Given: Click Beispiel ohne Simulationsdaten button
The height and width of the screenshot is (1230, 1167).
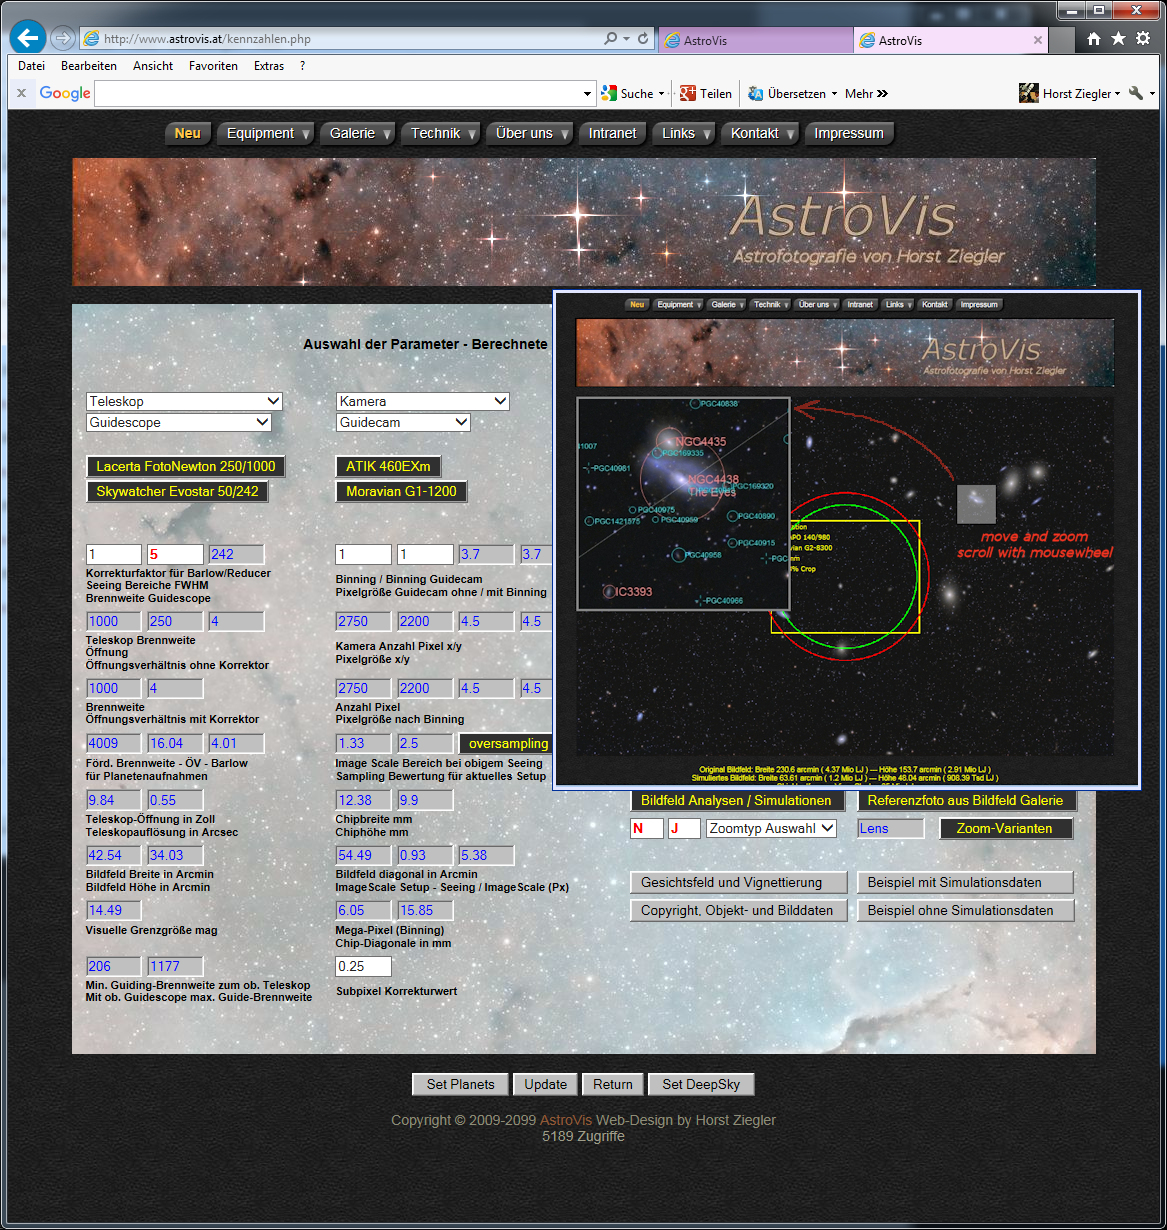Looking at the screenshot, I should (964, 911).
